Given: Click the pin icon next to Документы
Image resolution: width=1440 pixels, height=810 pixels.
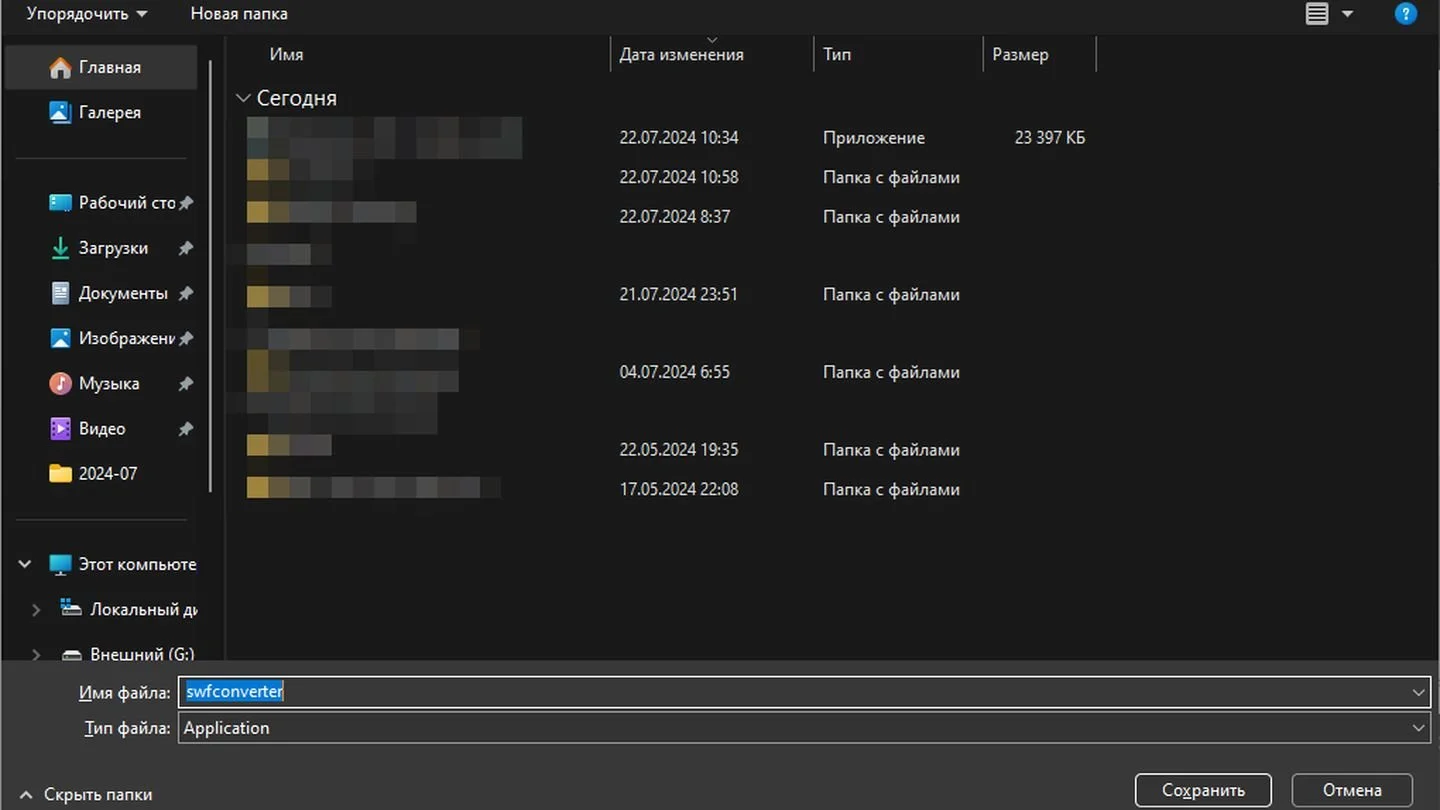Looking at the screenshot, I should tap(185, 294).
